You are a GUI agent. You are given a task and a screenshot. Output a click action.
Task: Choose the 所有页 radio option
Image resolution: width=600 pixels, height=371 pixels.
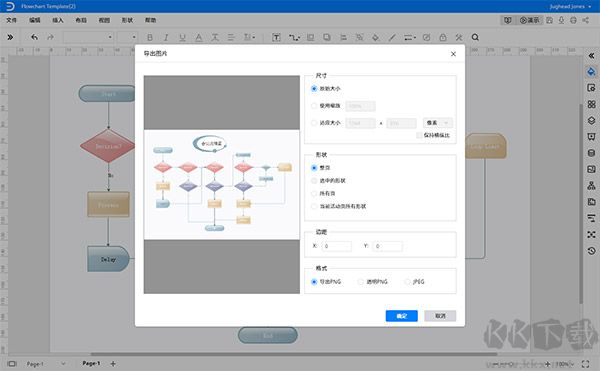[314, 194]
